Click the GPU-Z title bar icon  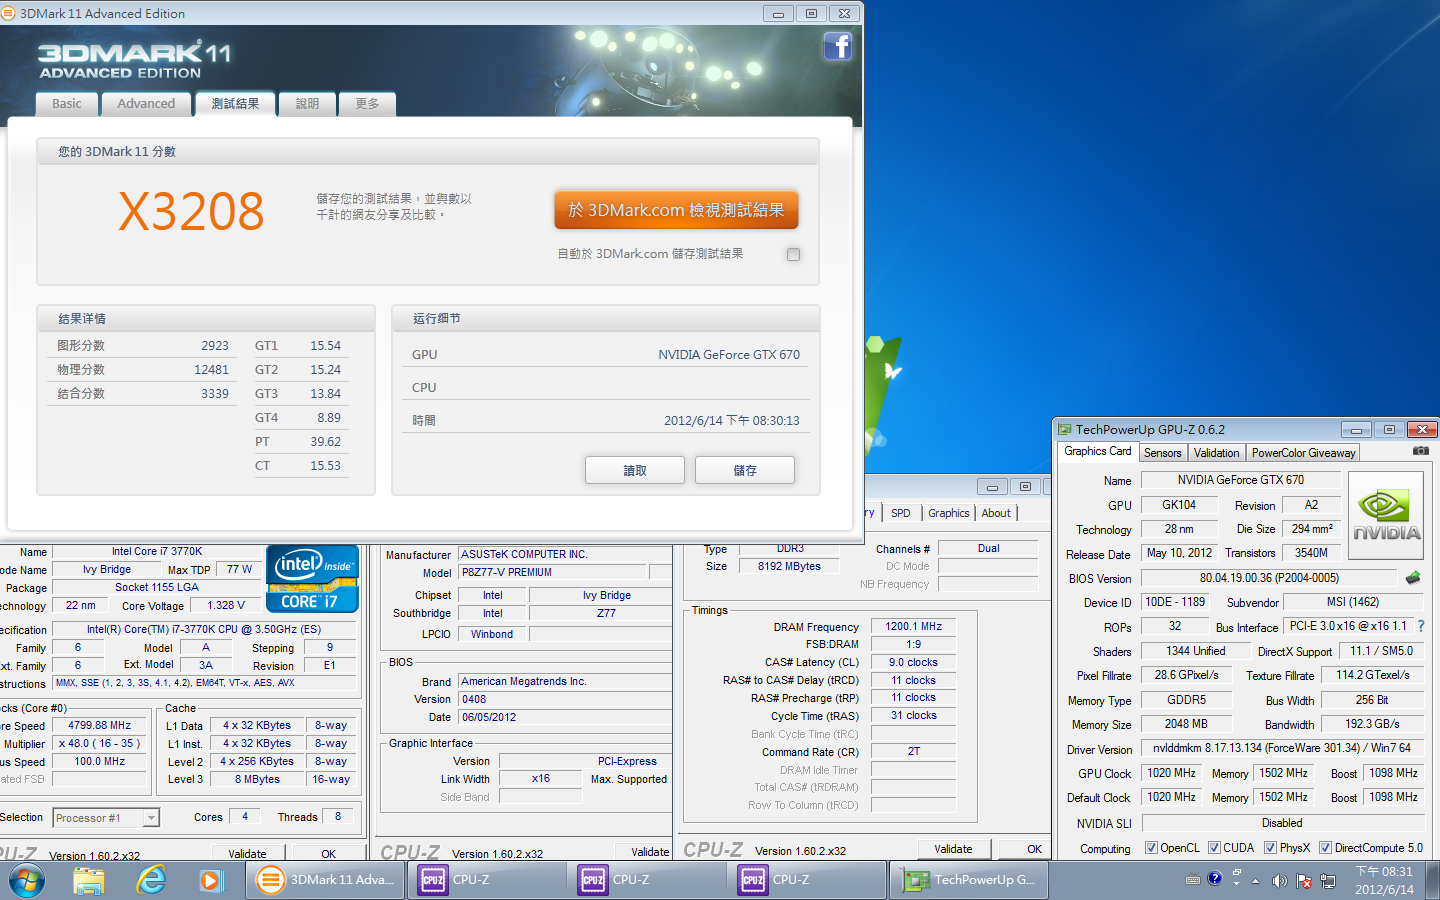pyautogui.click(x=1065, y=429)
